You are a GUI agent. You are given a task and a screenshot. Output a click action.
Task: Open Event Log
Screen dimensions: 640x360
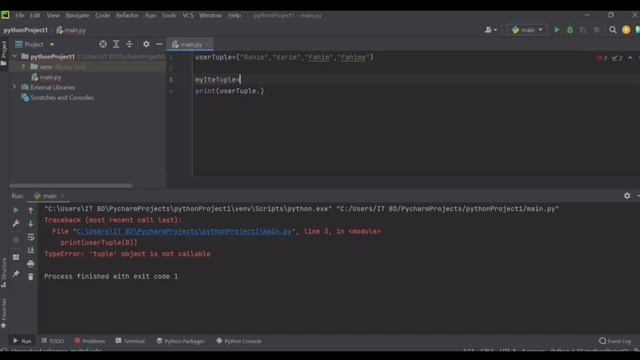pos(615,341)
